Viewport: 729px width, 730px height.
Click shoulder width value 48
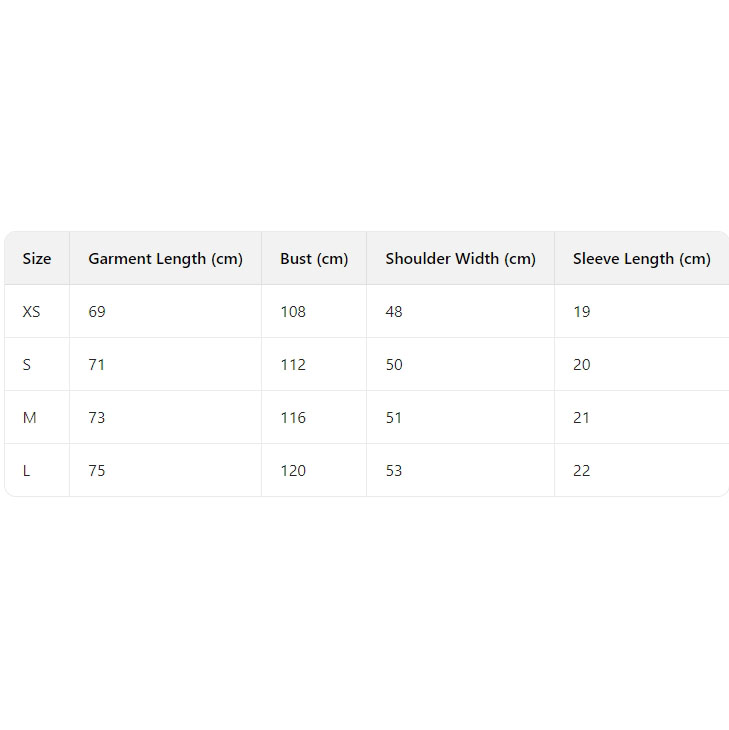pos(394,312)
